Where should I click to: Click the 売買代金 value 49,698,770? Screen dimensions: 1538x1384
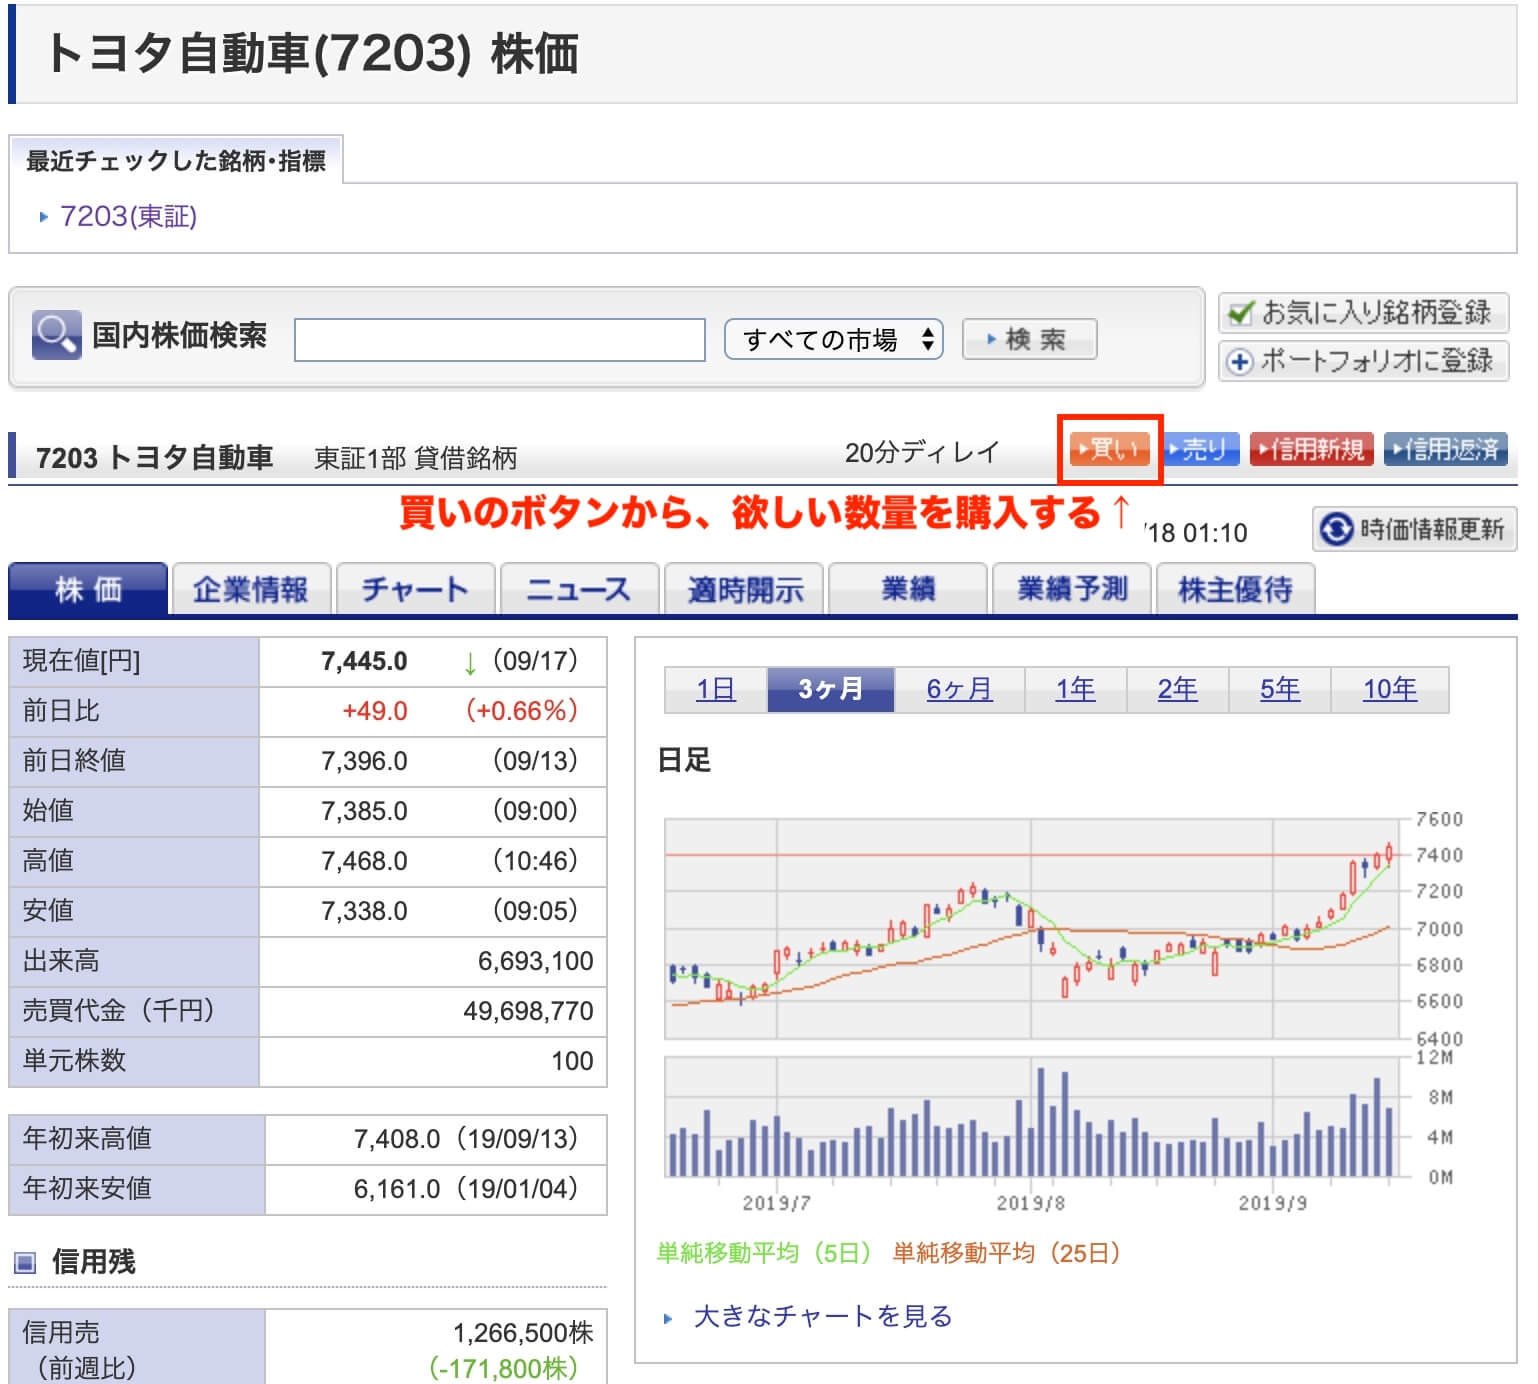[x=528, y=1011]
